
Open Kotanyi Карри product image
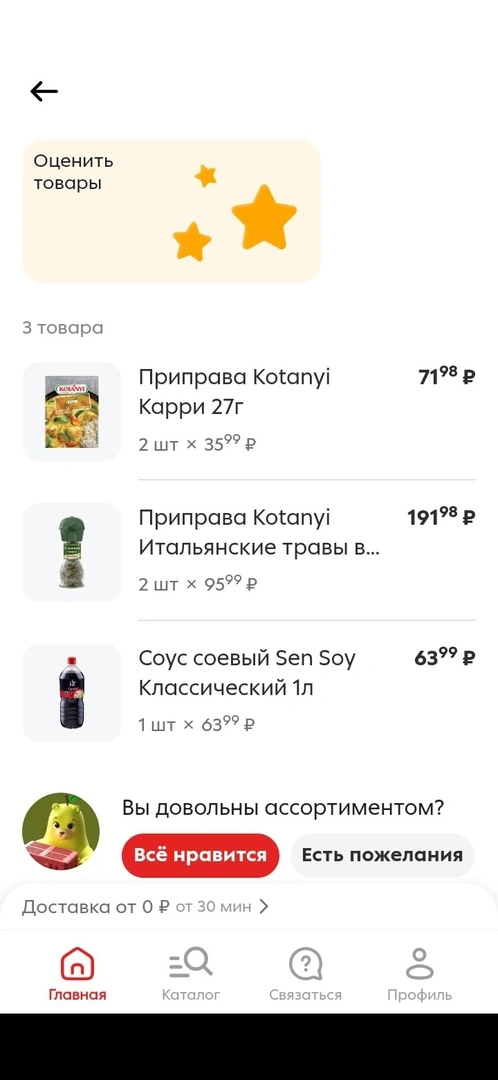[72, 412]
